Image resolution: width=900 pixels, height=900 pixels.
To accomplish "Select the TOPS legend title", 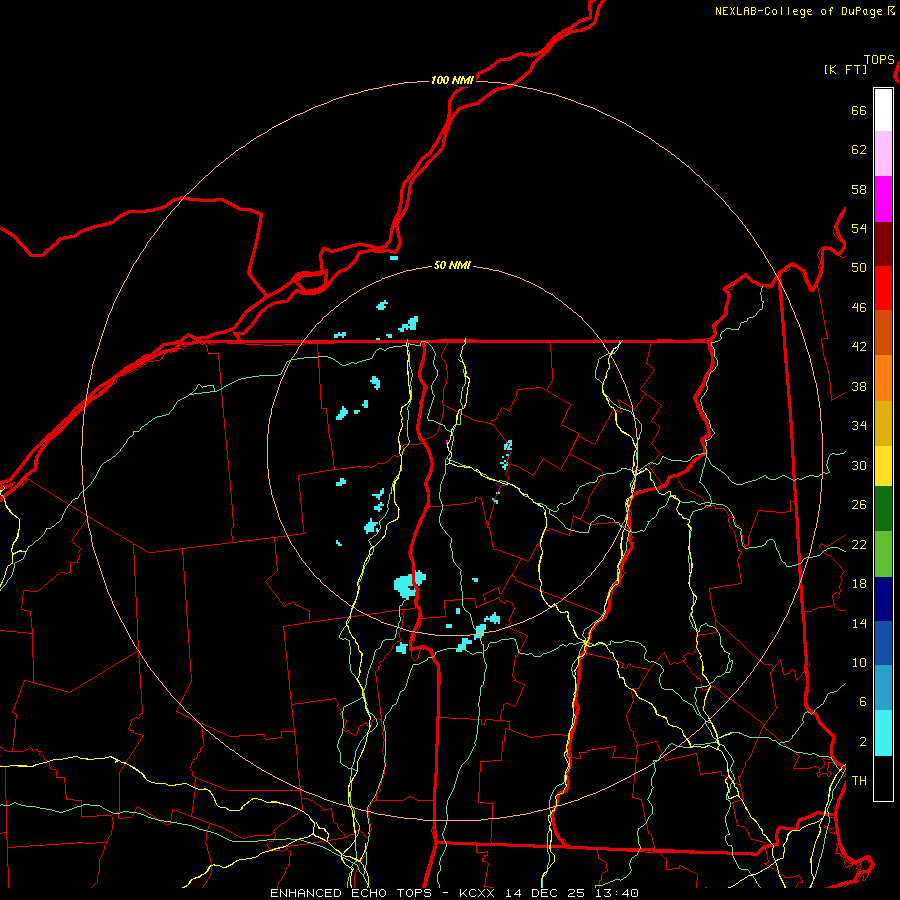I will (879, 60).
